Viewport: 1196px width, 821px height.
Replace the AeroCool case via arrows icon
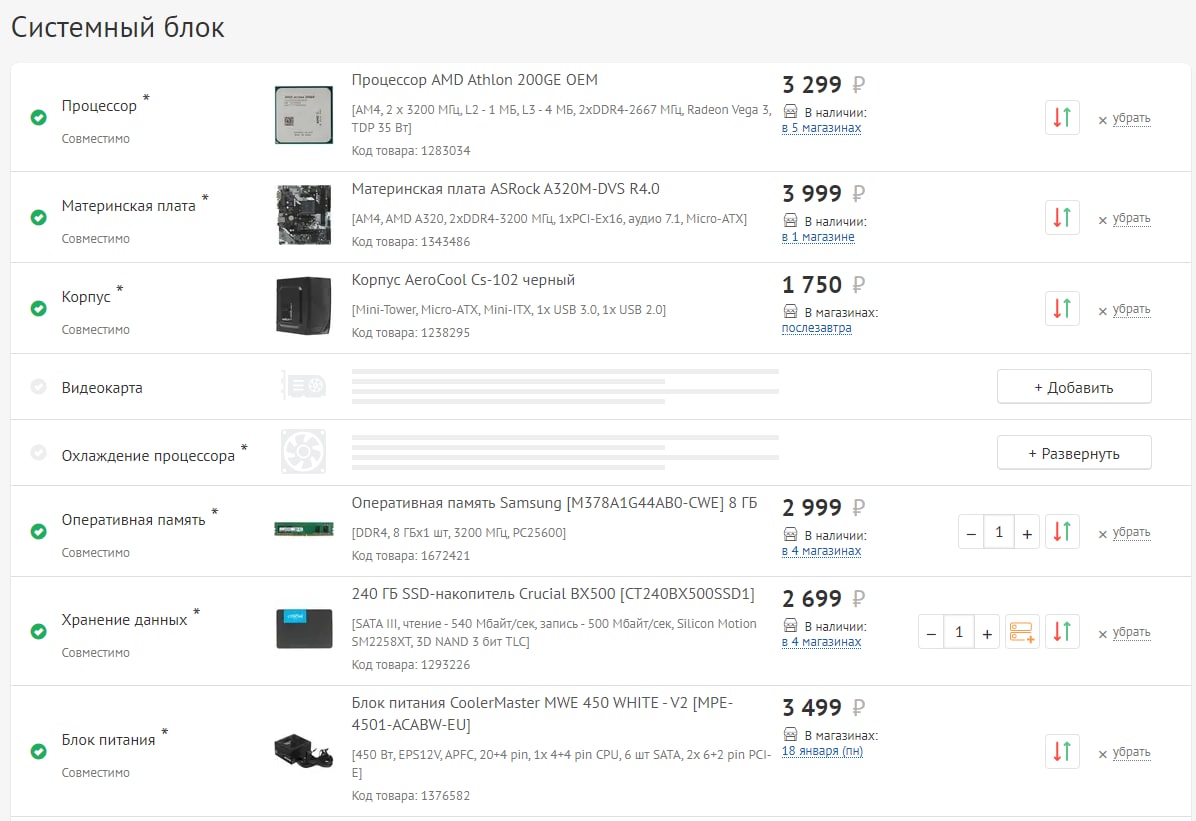point(1062,308)
